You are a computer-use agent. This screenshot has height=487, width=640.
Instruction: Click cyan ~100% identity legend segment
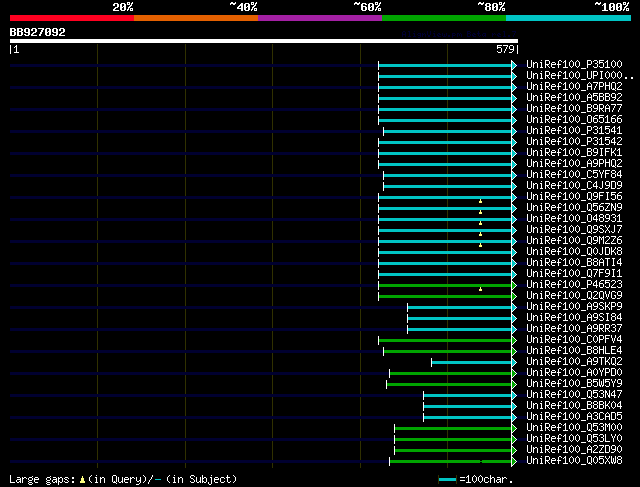568,18
